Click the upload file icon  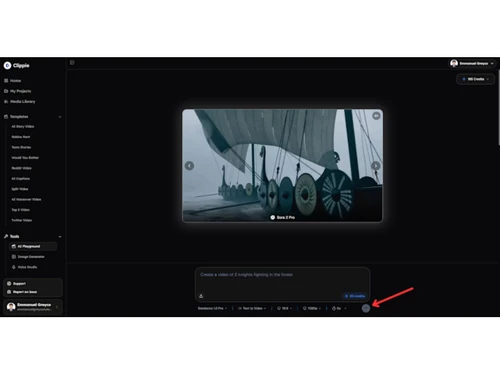[201, 296]
